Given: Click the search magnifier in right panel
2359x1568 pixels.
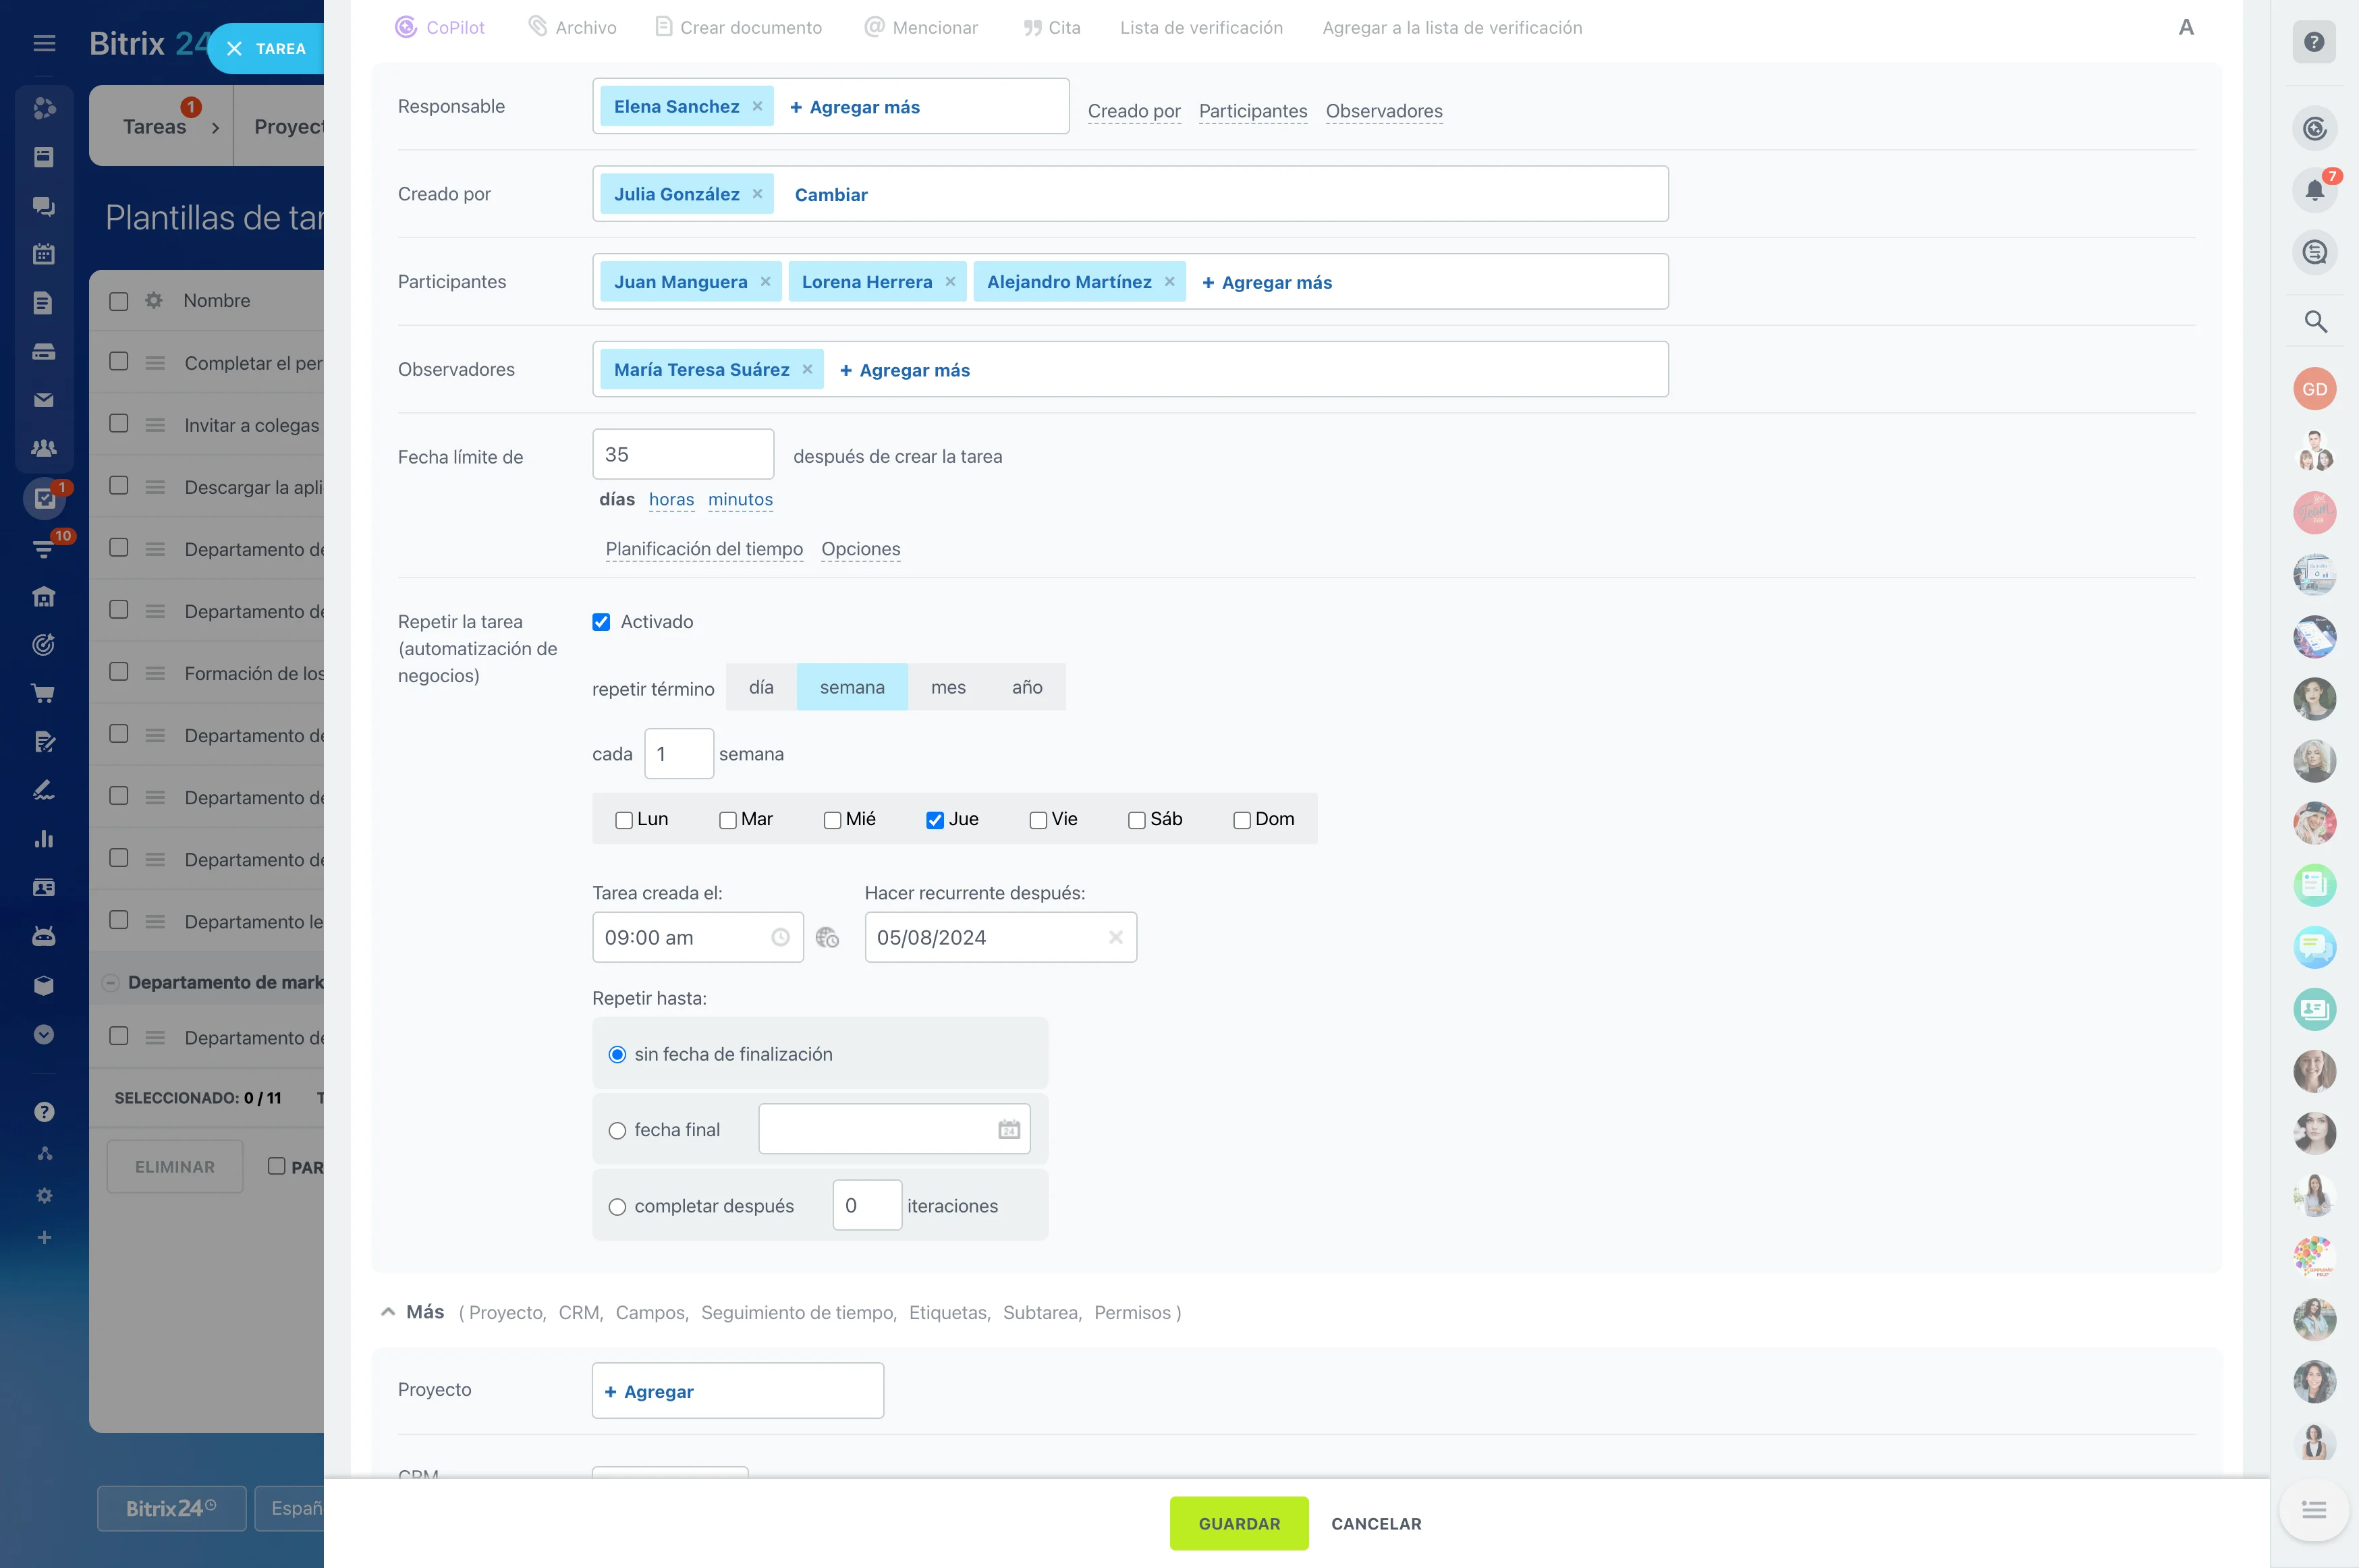Looking at the screenshot, I should (2314, 322).
